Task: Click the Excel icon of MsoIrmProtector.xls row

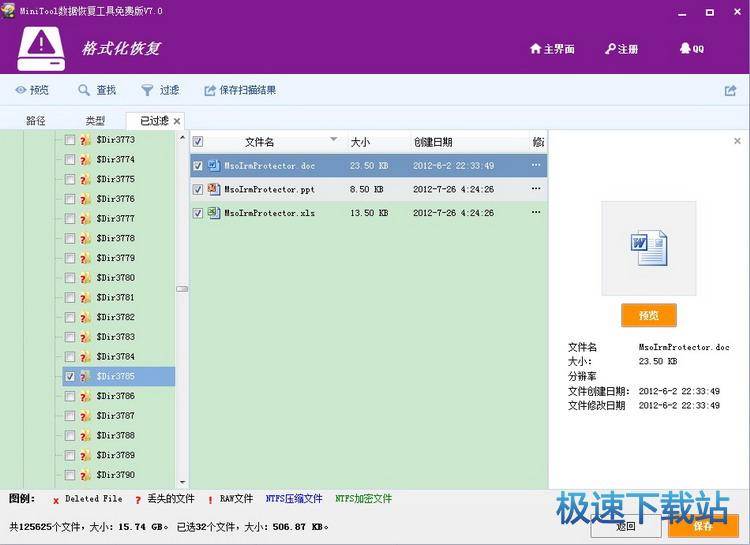Action: point(213,212)
